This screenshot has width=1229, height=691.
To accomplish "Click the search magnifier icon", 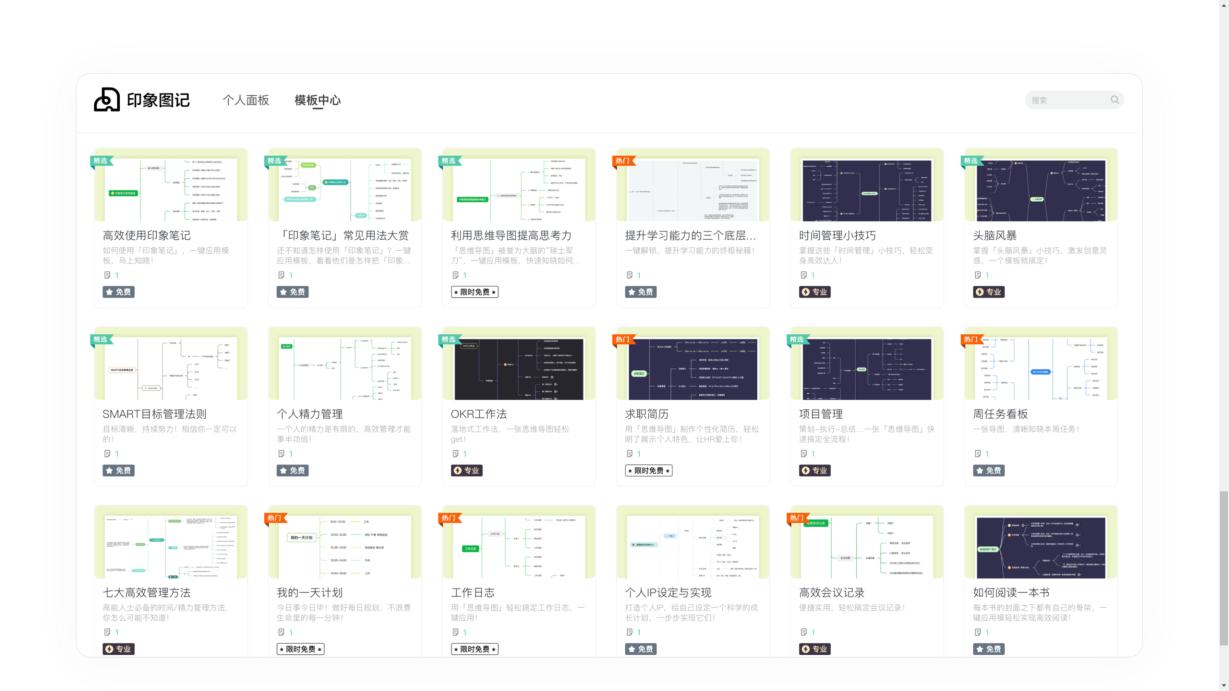I will pyautogui.click(x=1114, y=100).
